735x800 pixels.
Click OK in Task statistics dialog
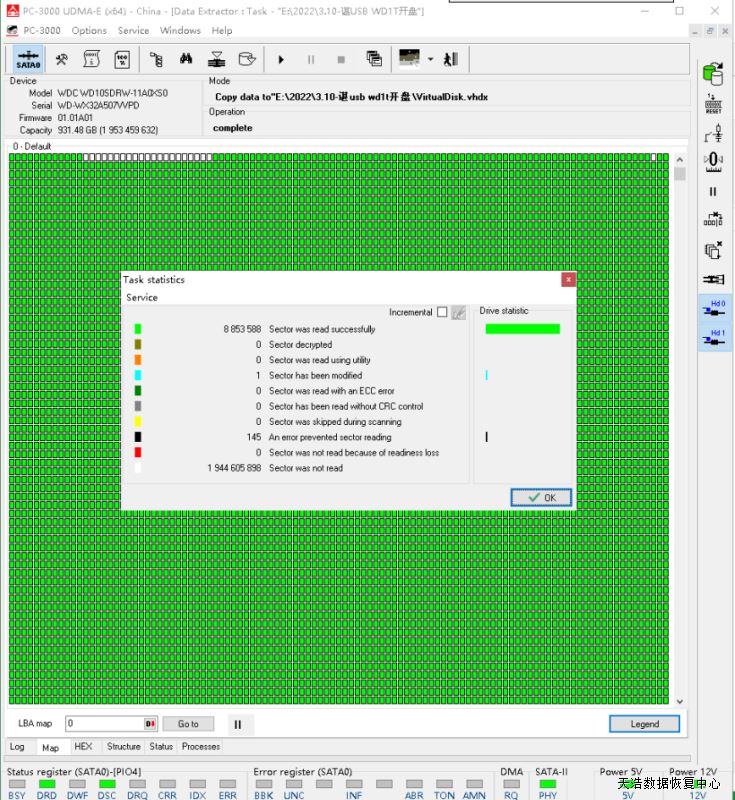(x=540, y=497)
